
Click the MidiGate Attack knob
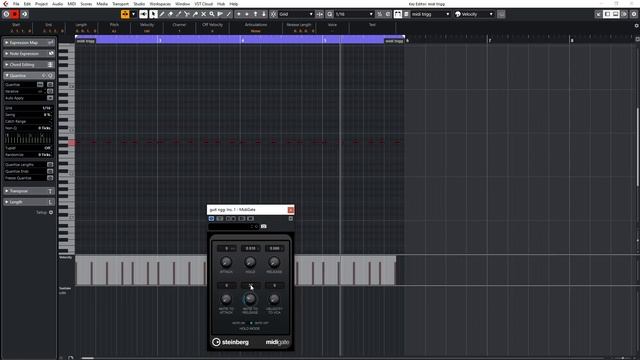click(x=226, y=262)
